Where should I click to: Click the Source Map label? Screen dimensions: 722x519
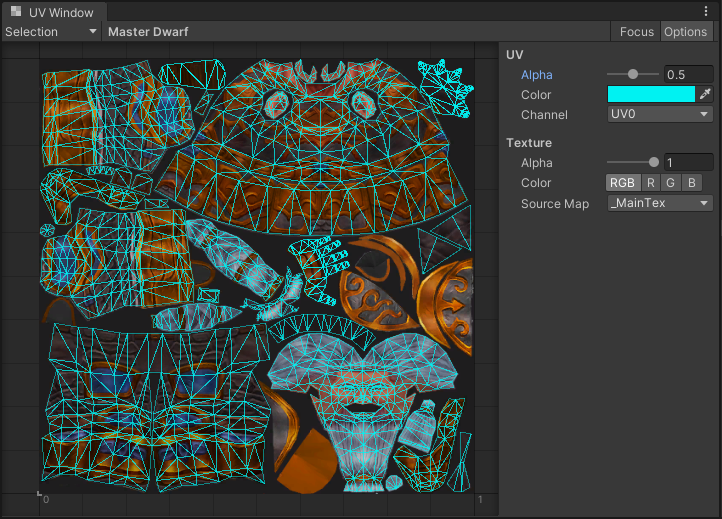point(555,204)
